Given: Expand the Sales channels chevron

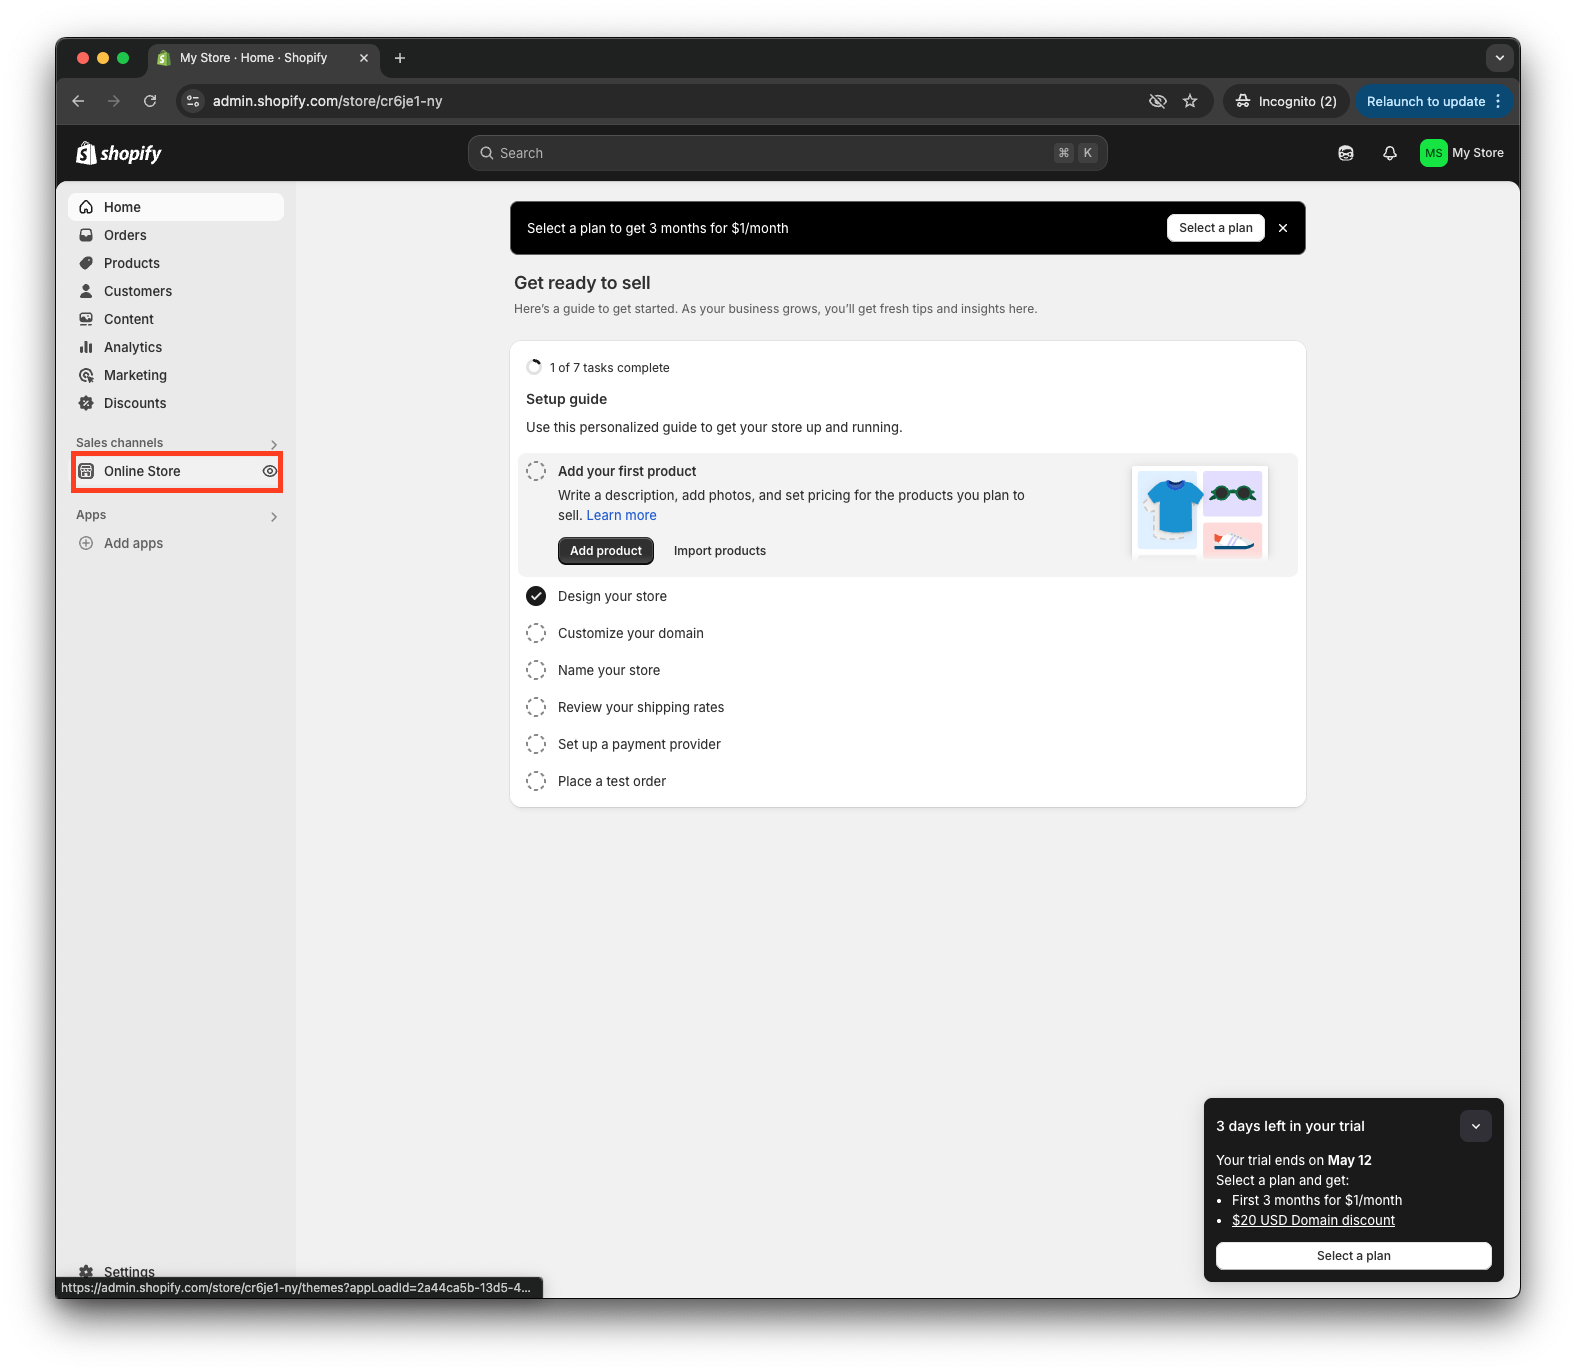Looking at the screenshot, I should click(274, 444).
